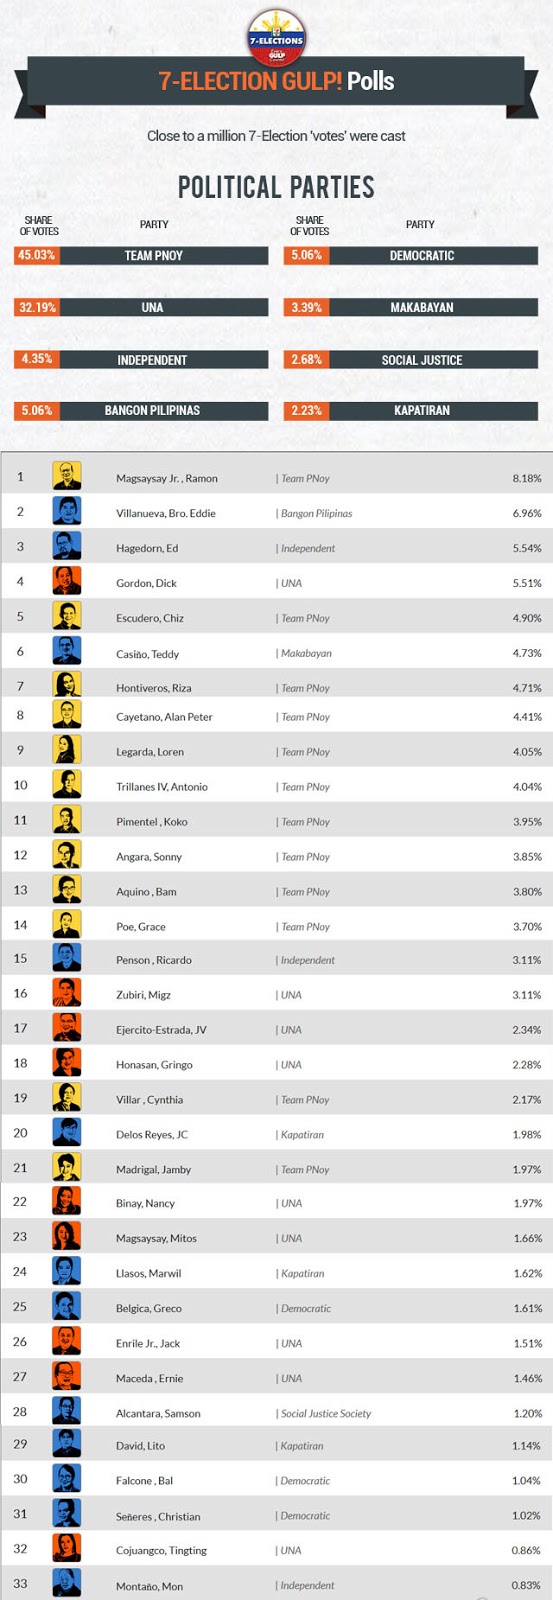
Task: Click the 7-Elections Gulp logo badge
Action: (x=275, y=39)
